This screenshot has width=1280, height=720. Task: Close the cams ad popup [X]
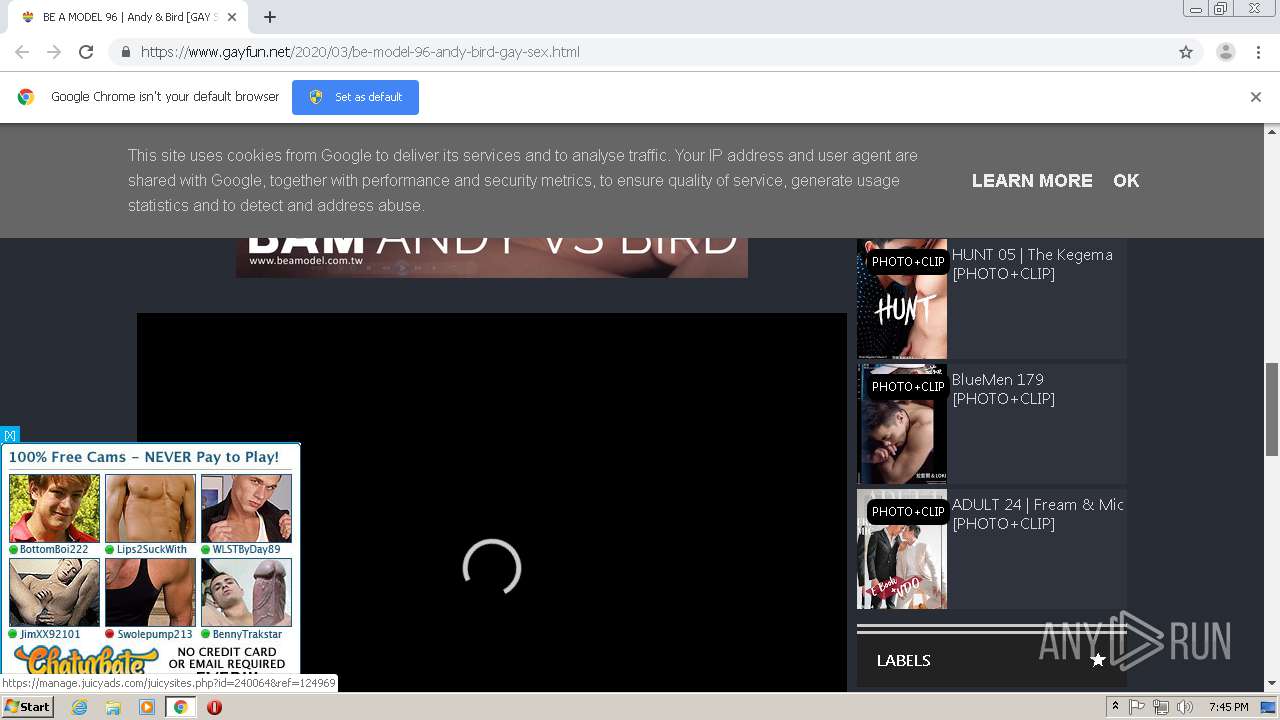click(10, 435)
